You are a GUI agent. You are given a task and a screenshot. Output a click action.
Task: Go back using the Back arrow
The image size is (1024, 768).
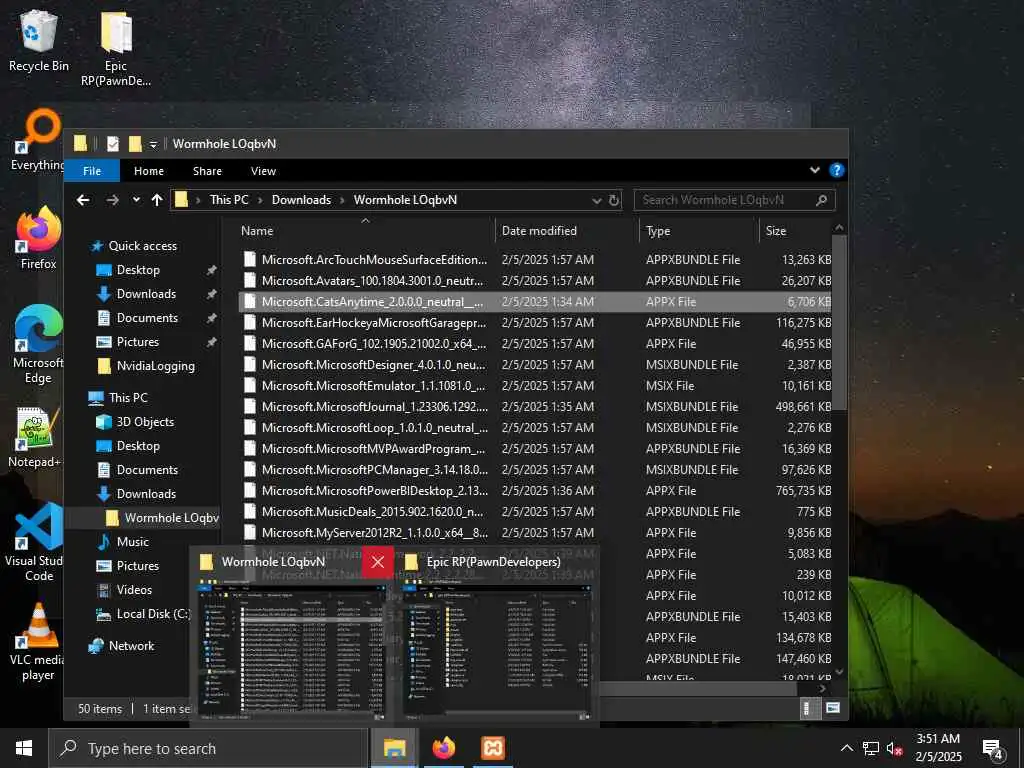click(83, 200)
